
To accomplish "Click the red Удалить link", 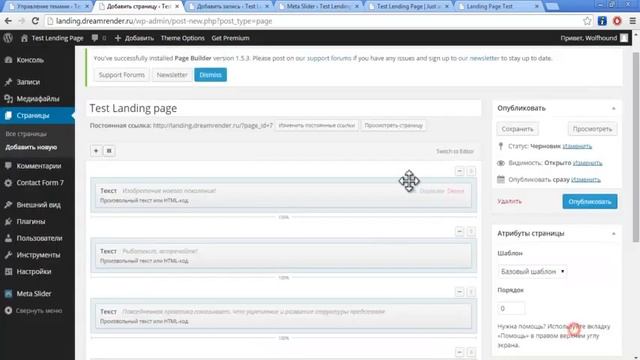I will pos(509,201).
